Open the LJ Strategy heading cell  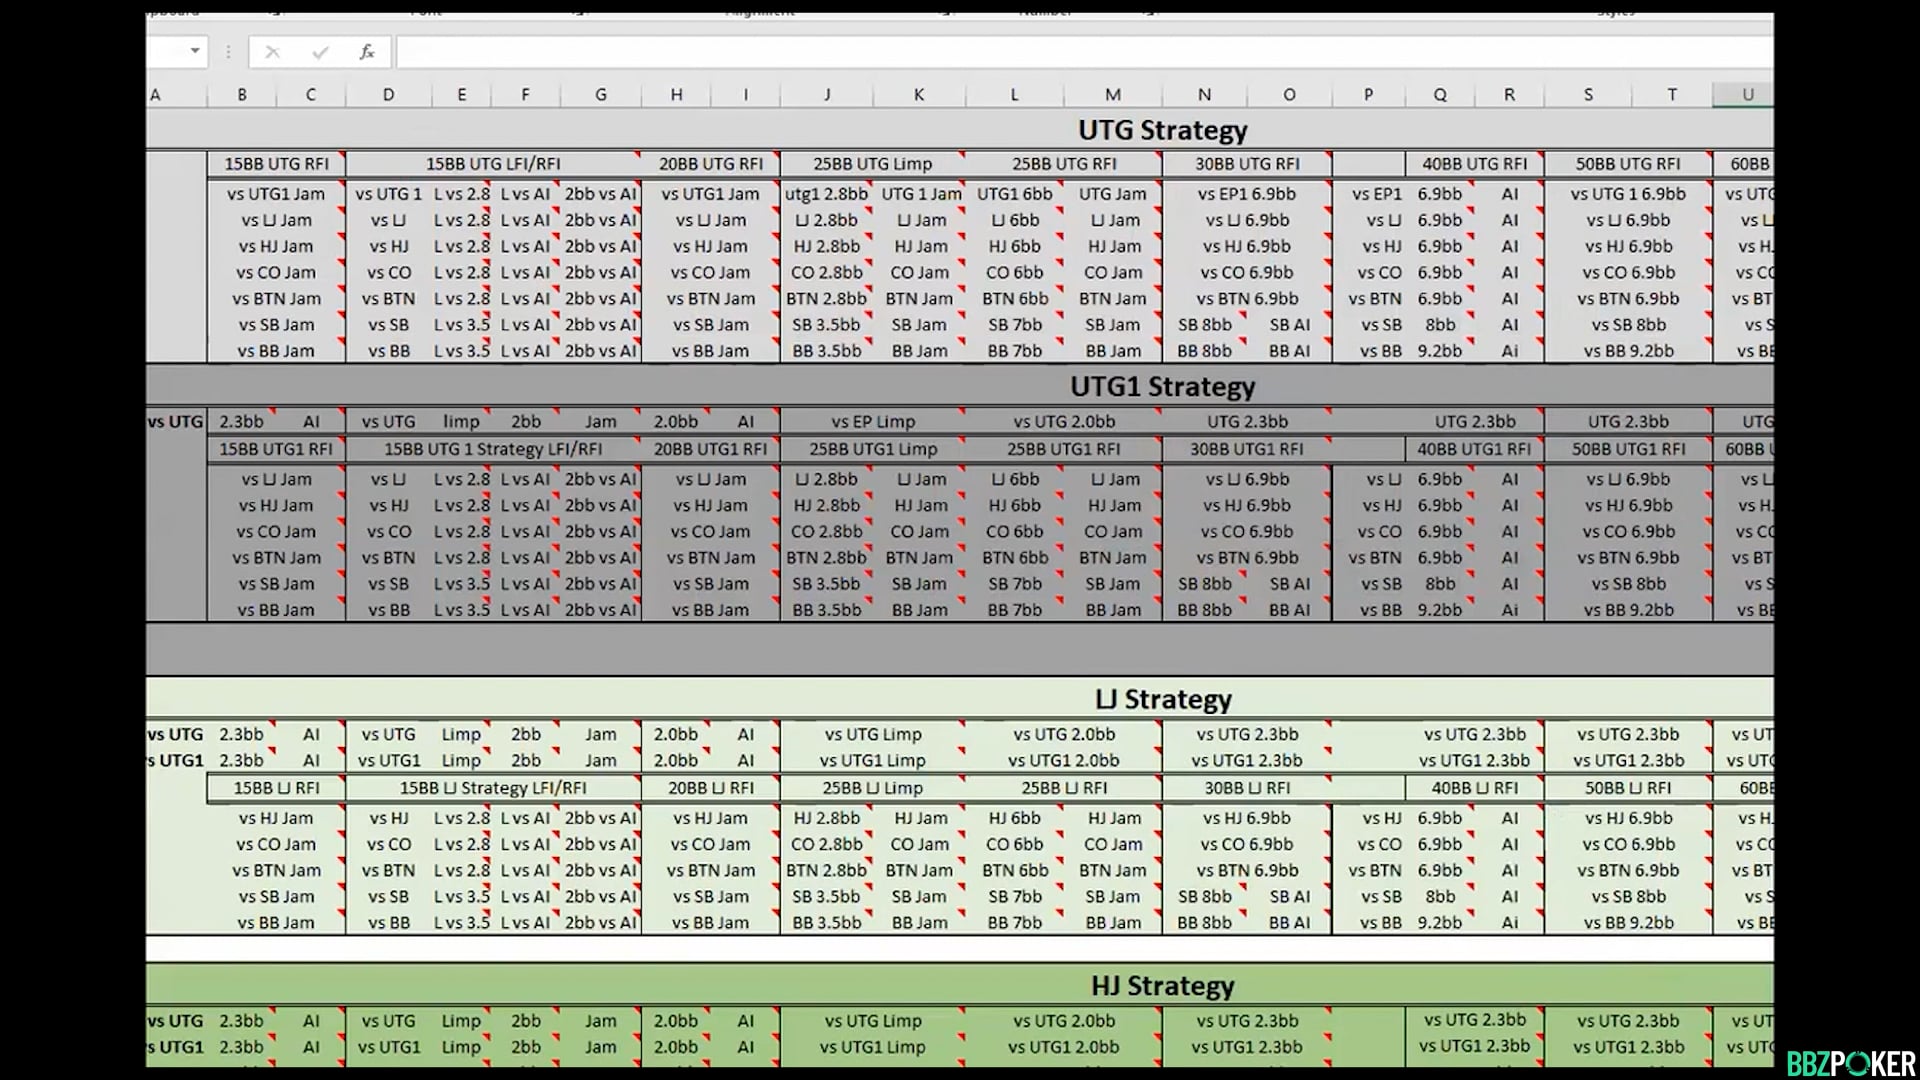[1162, 700]
